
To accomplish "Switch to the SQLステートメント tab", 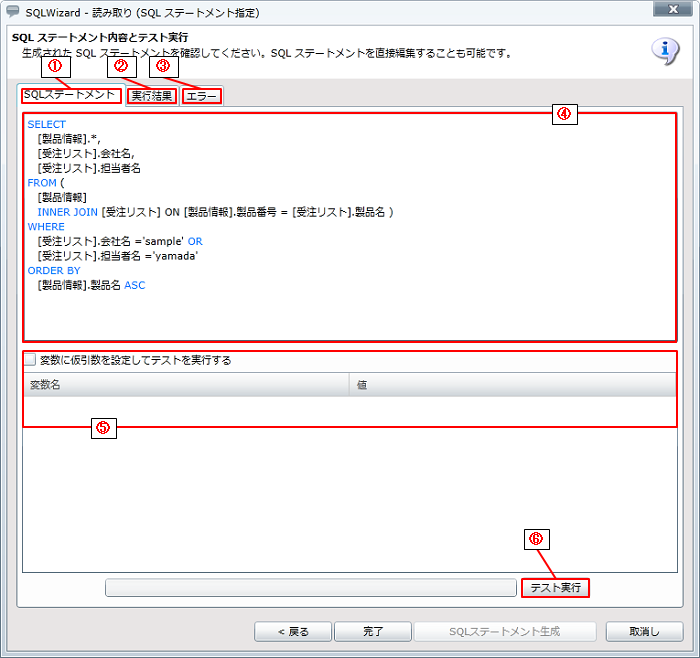I will tap(70, 96).
